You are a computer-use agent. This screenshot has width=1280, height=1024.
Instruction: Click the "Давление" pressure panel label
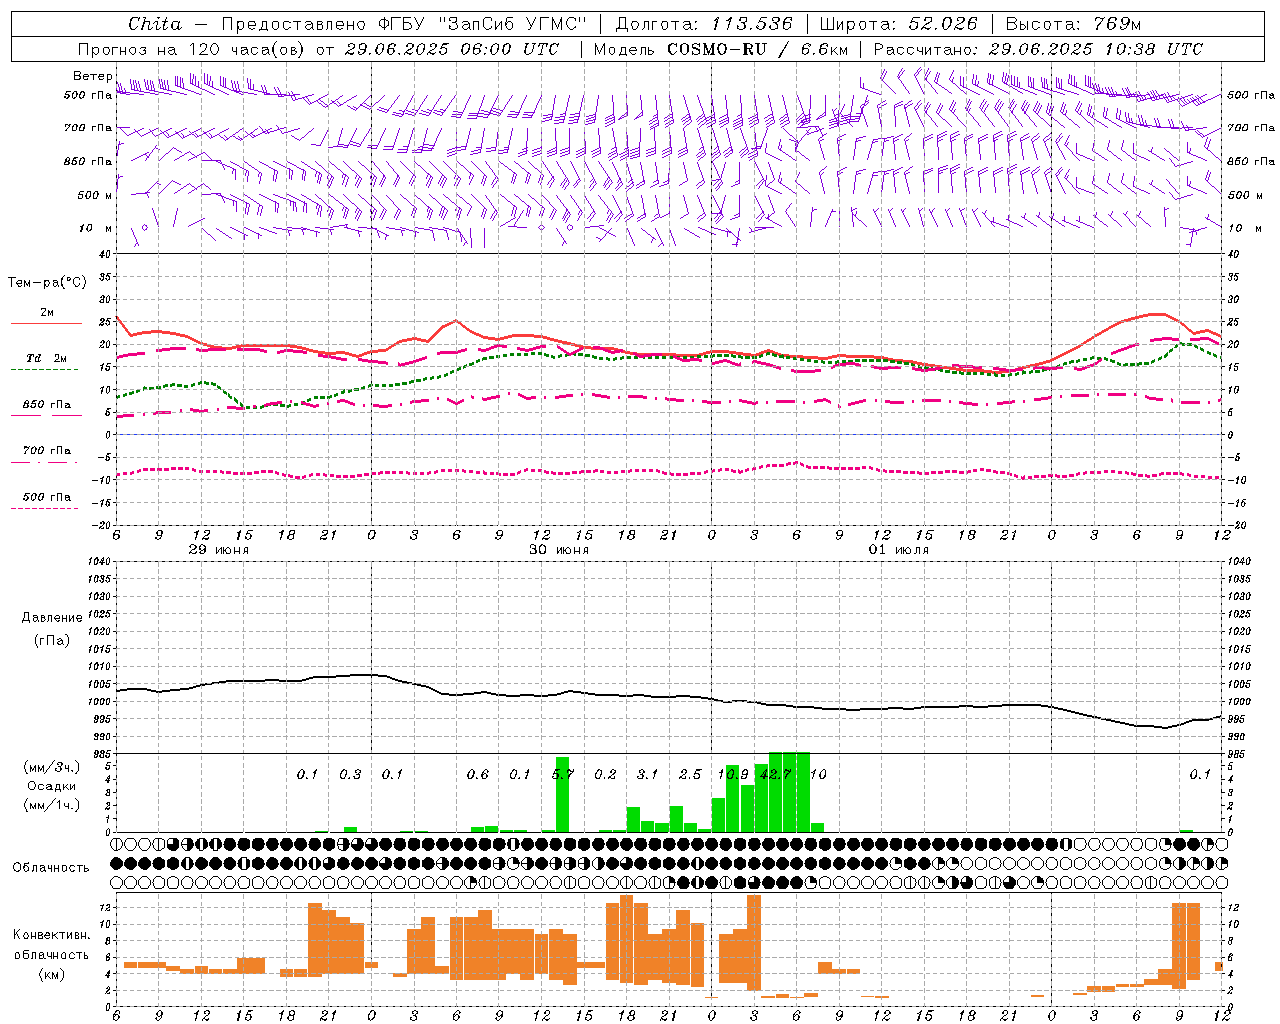tap(52, 618)
